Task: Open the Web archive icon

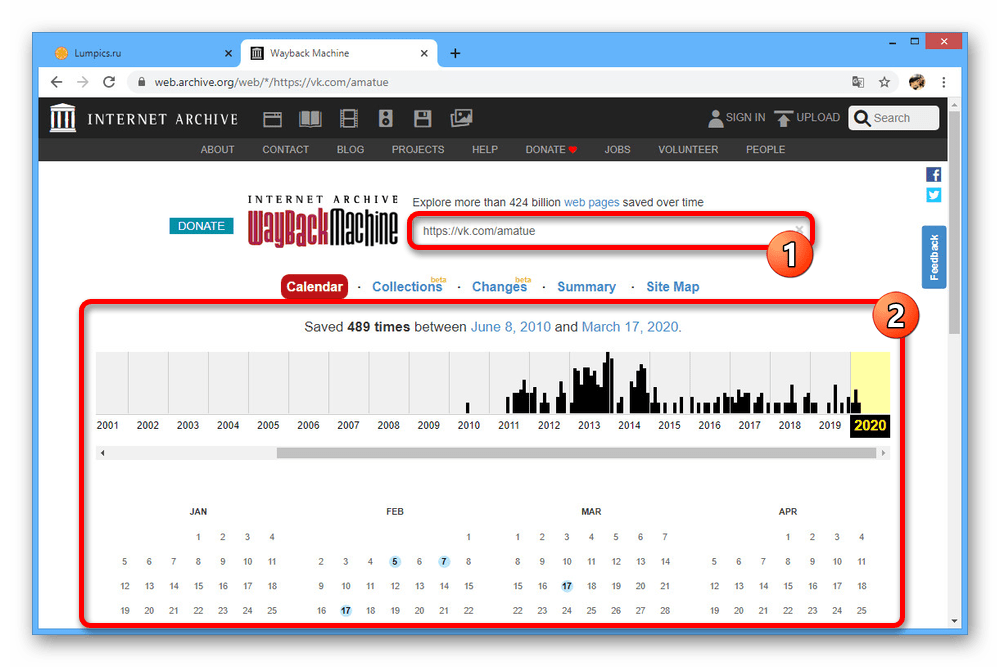Action: 272,119
